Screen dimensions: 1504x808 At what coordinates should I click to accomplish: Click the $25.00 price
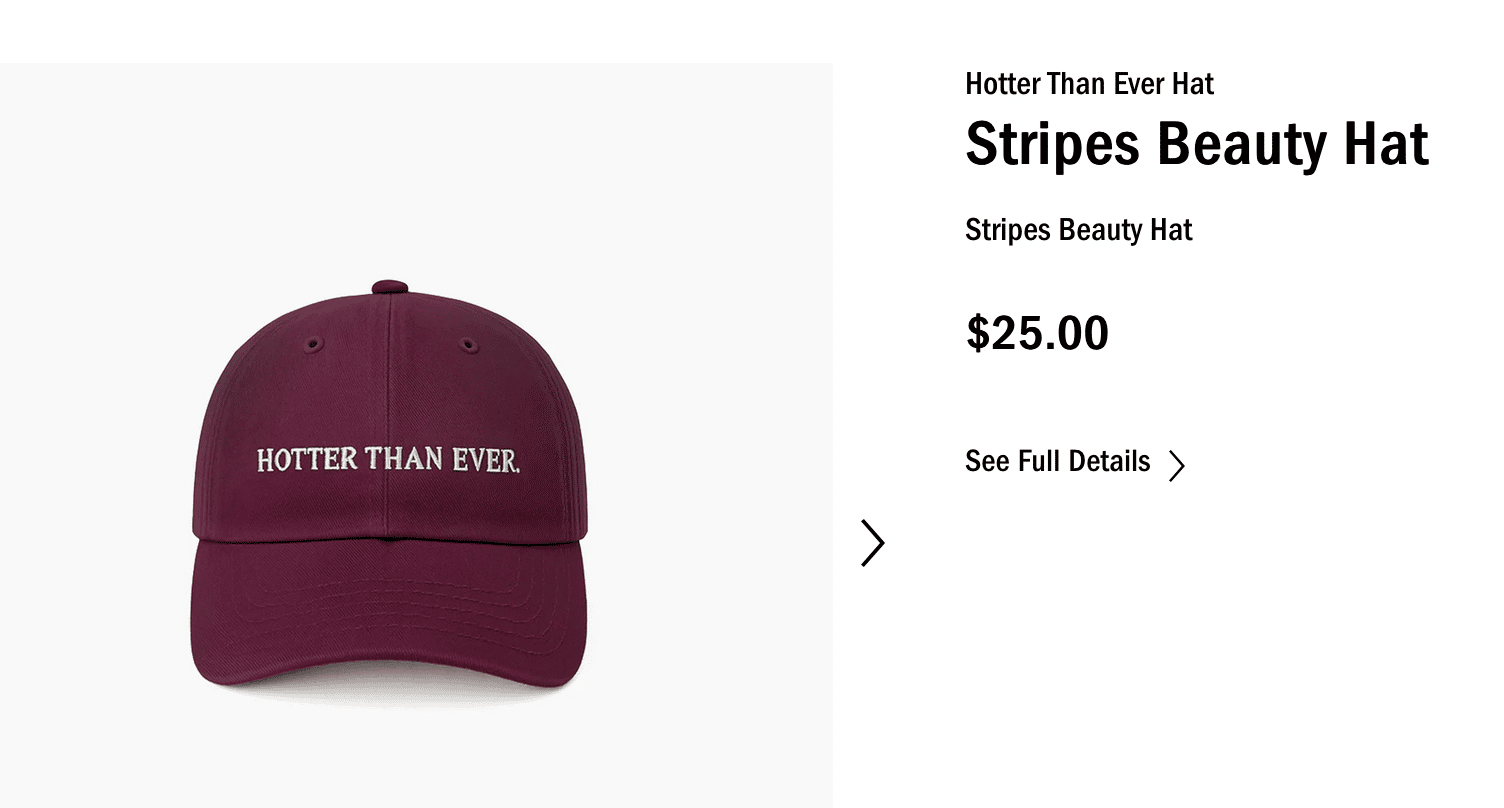click(x=1037, y=333)
